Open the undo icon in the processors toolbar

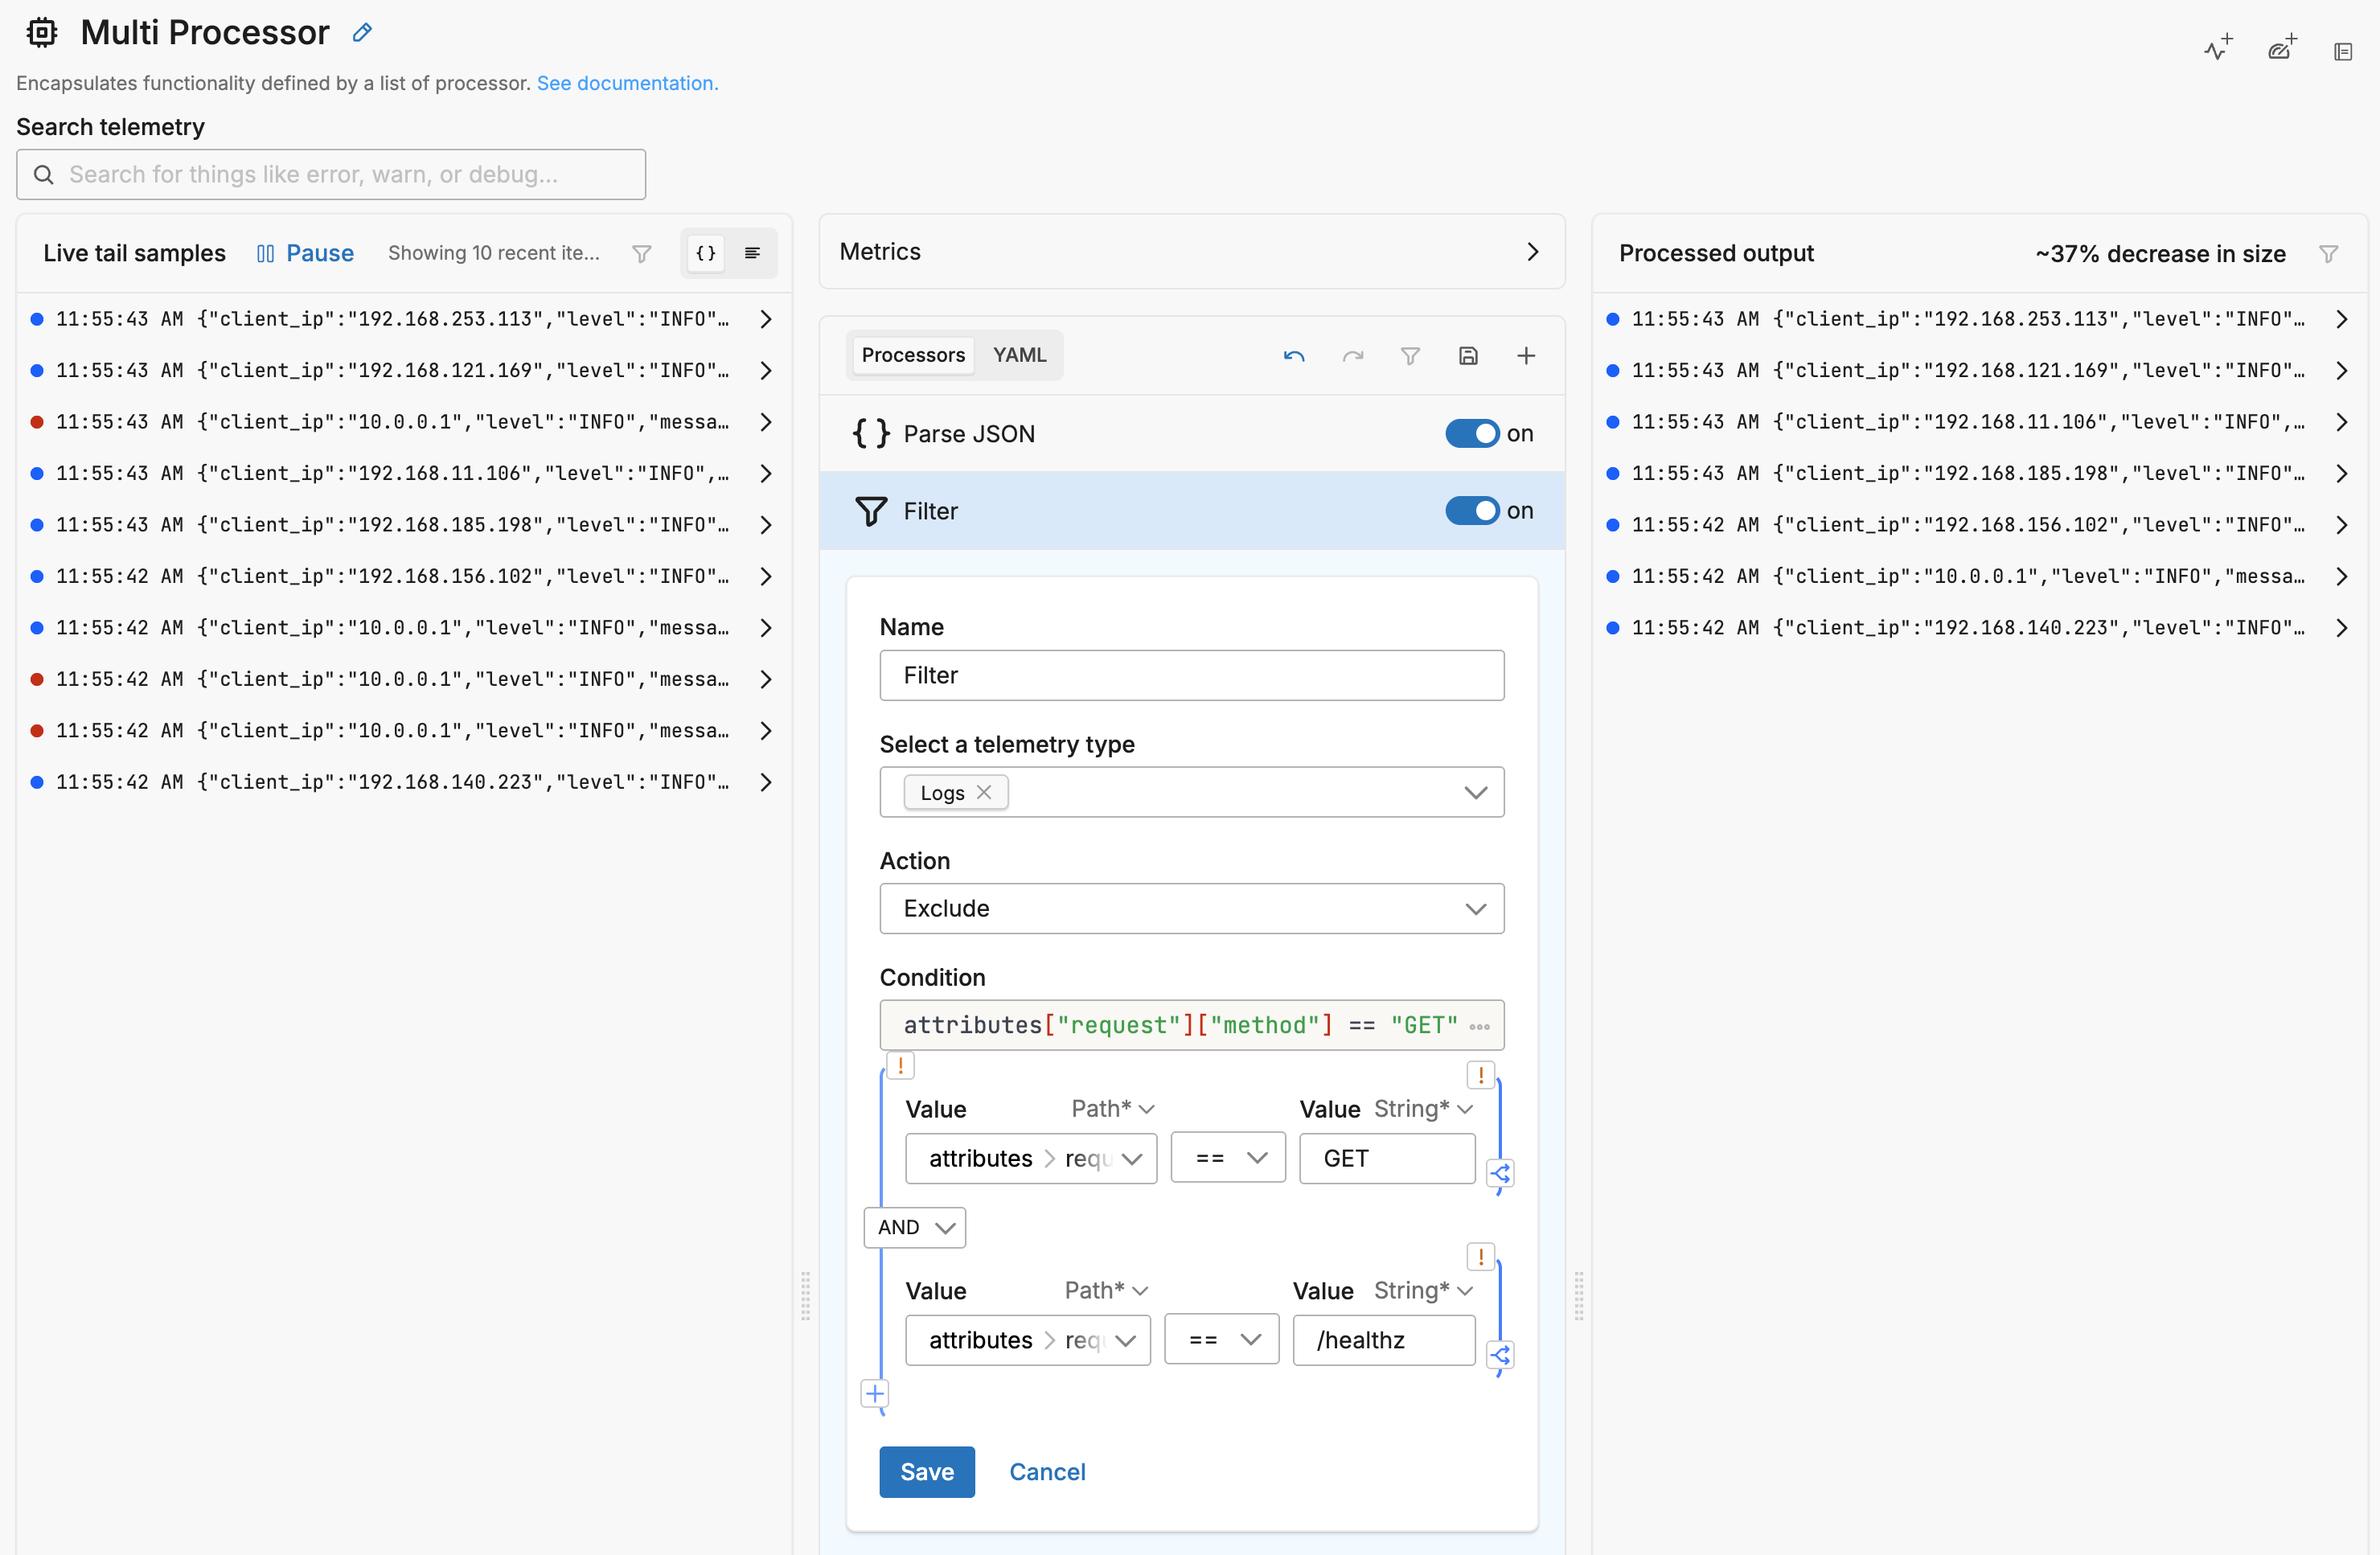pos(1293,355)
